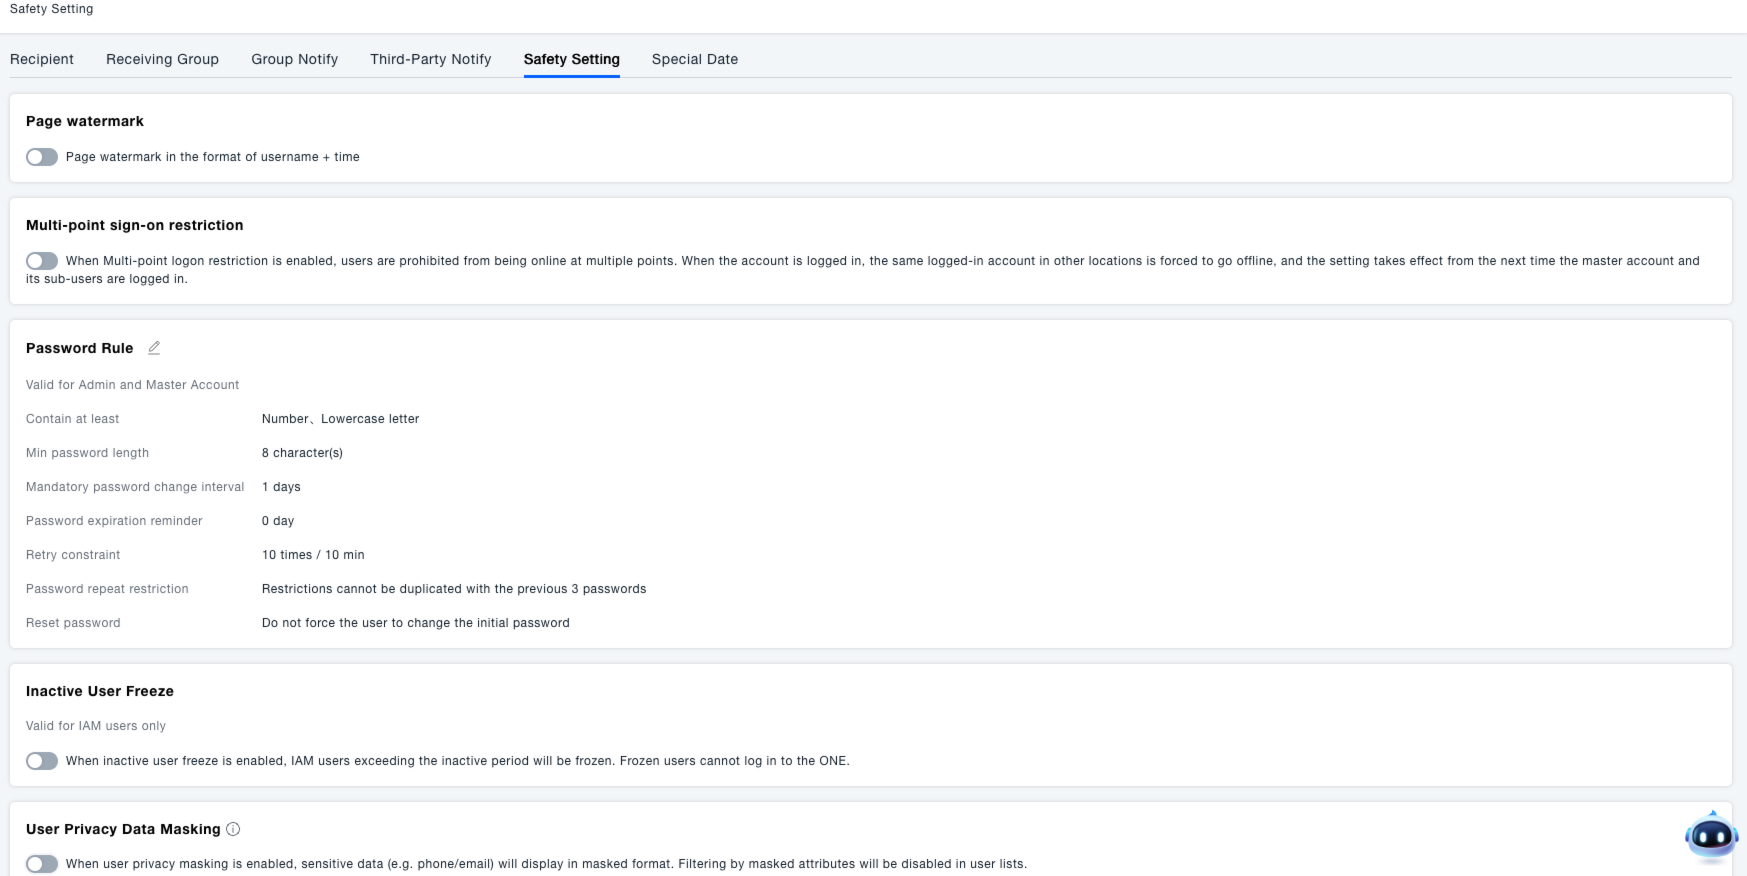Click the Password Rule heading
Image resolution: width=1747 pixels, height=876 pixels.
coord(79,348)
